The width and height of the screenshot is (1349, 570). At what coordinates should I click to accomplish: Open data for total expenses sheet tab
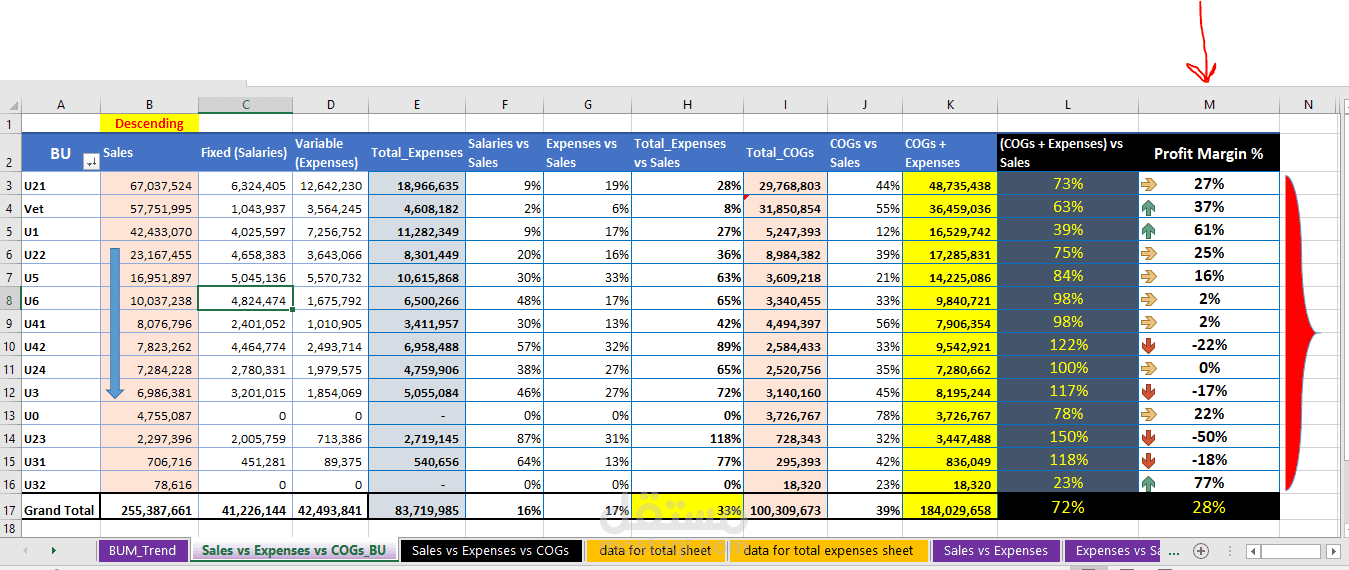828,550
